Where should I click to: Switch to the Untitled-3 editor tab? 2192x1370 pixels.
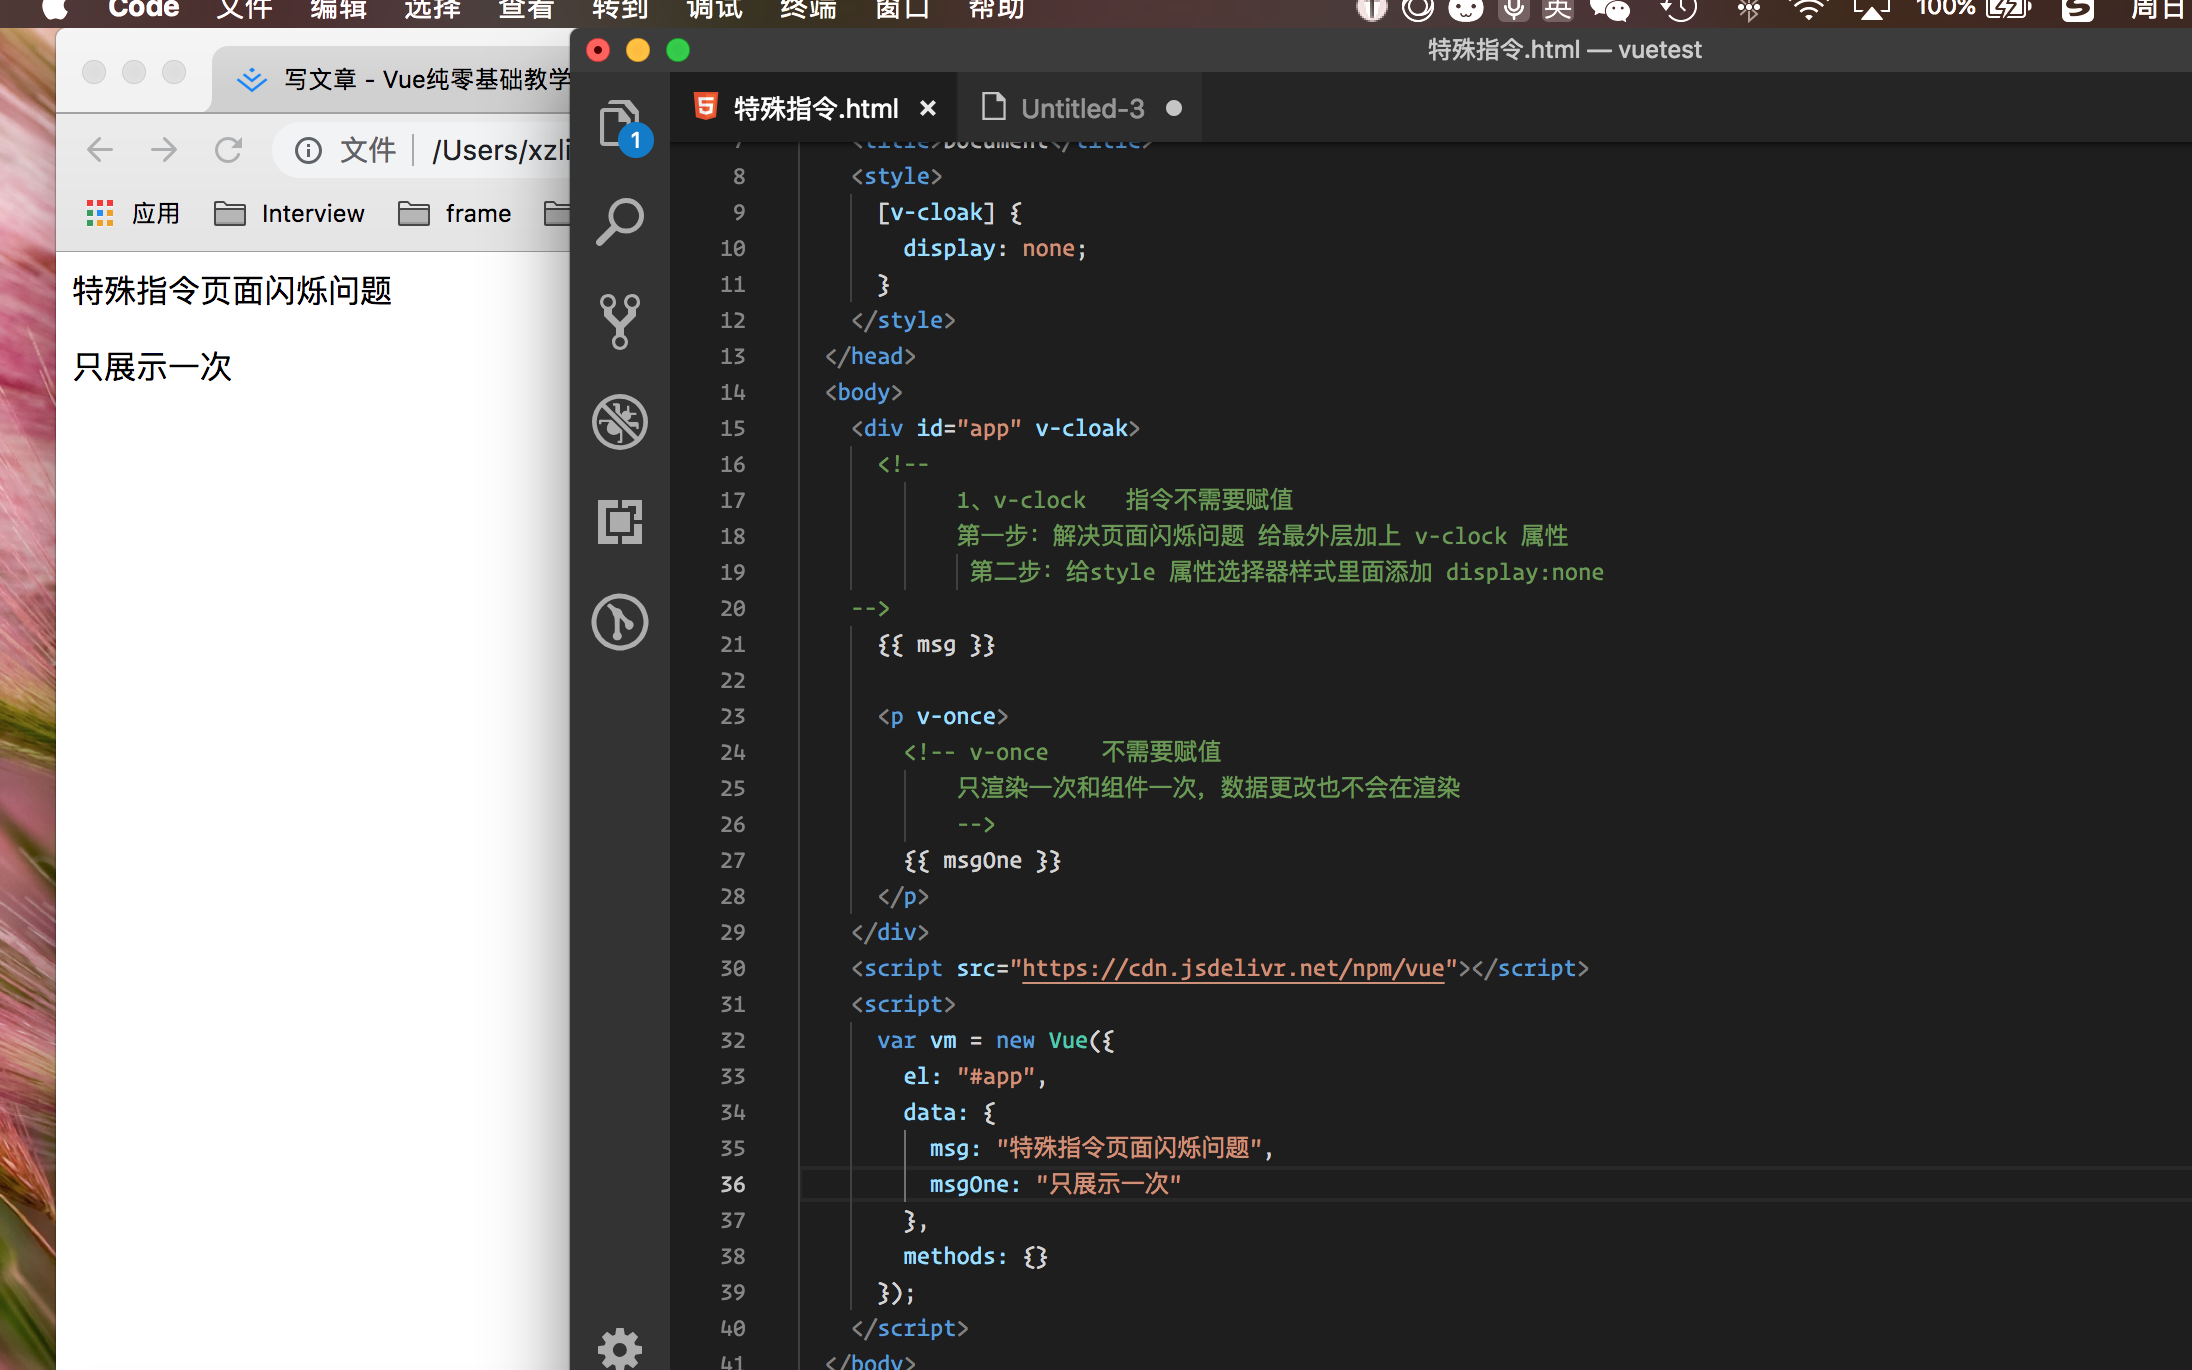(x=1081, y=108)
